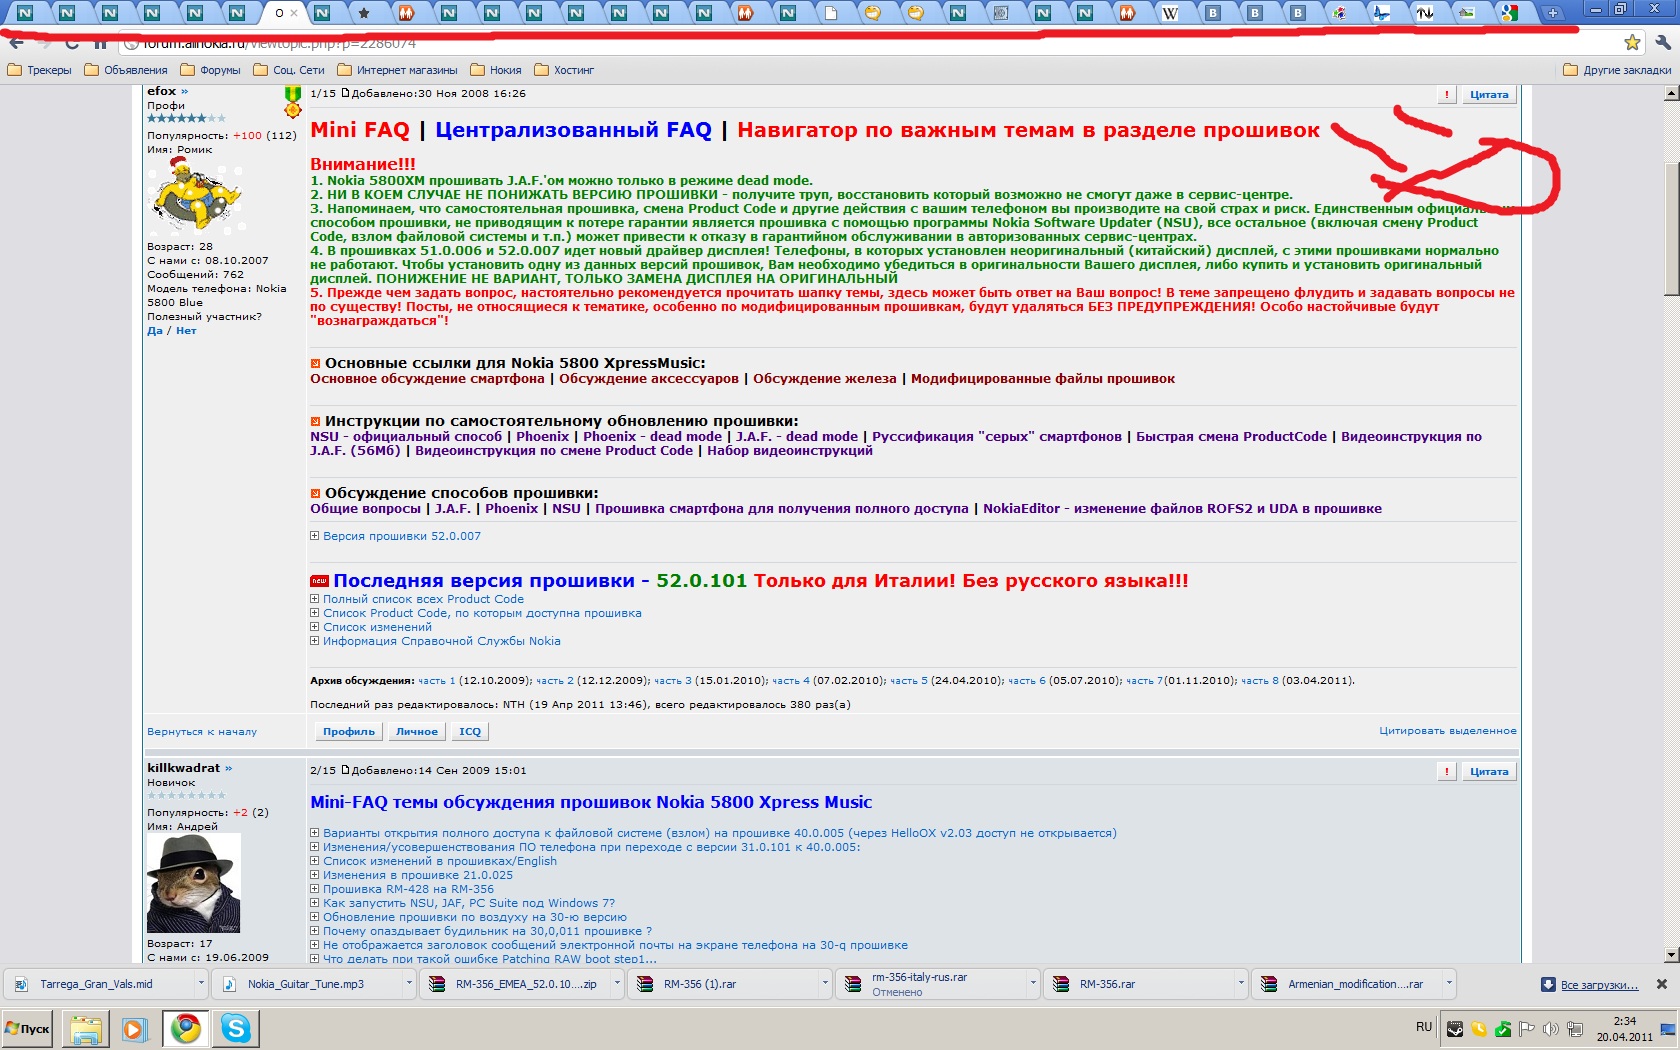This screenshot has width=1680, height=1050.
Task: Click Все загрузки link
Action: click(1599, 985)
